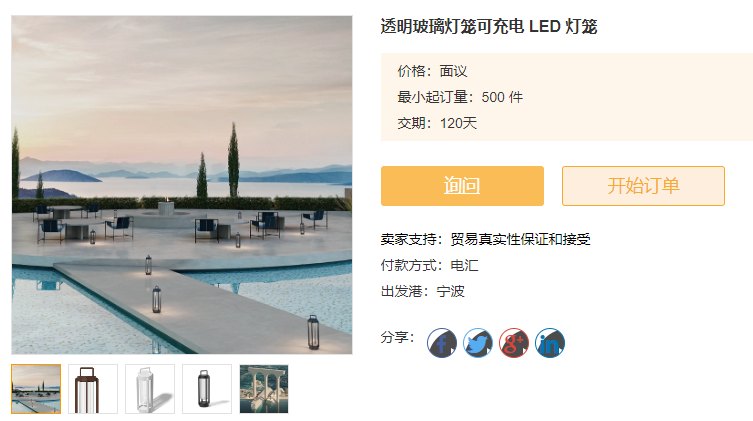
Task: Select the brown-frame lantern thumbnail
Action: click(x=93, y=389)
